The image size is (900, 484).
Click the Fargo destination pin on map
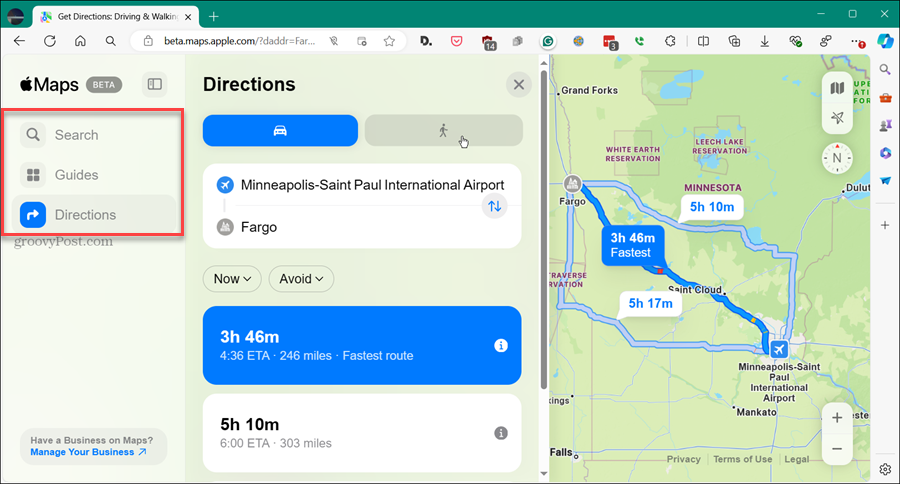point(572,184)
